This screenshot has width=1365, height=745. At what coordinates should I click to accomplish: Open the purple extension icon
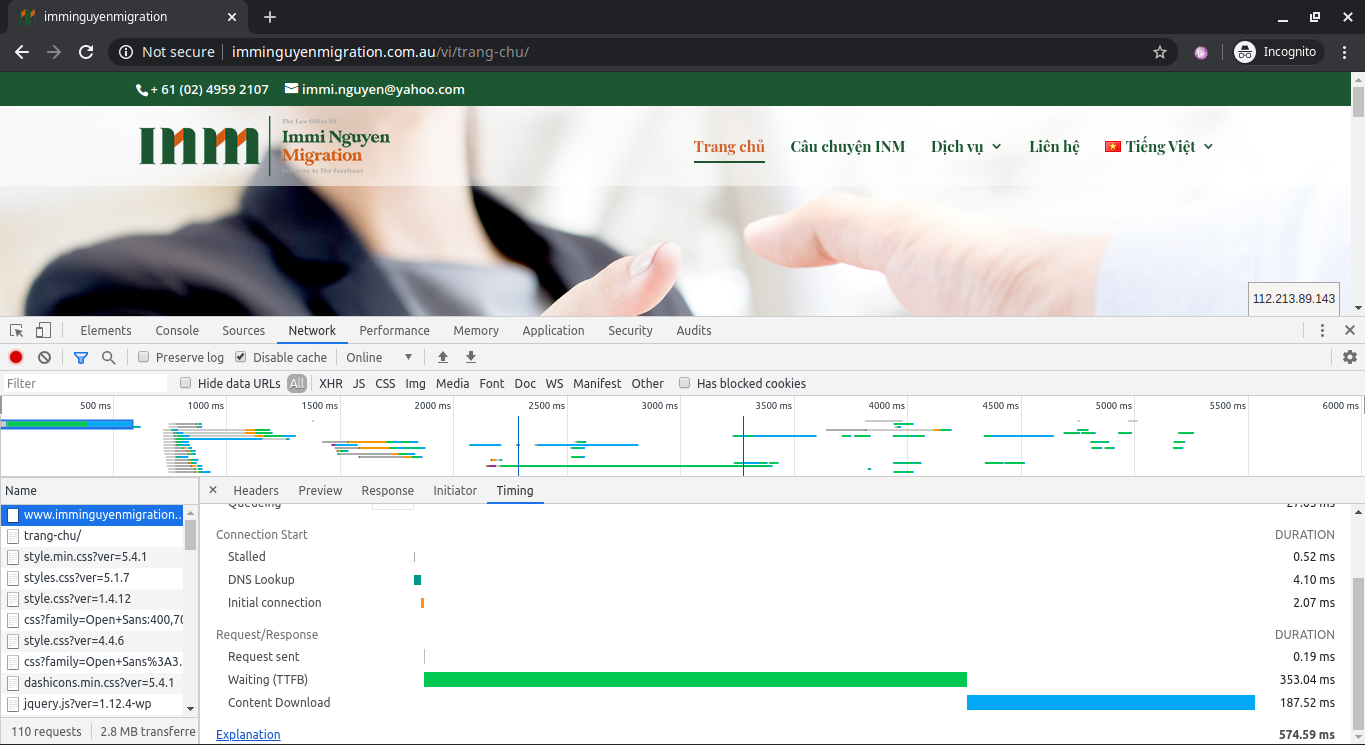(x=1201, y=52)
